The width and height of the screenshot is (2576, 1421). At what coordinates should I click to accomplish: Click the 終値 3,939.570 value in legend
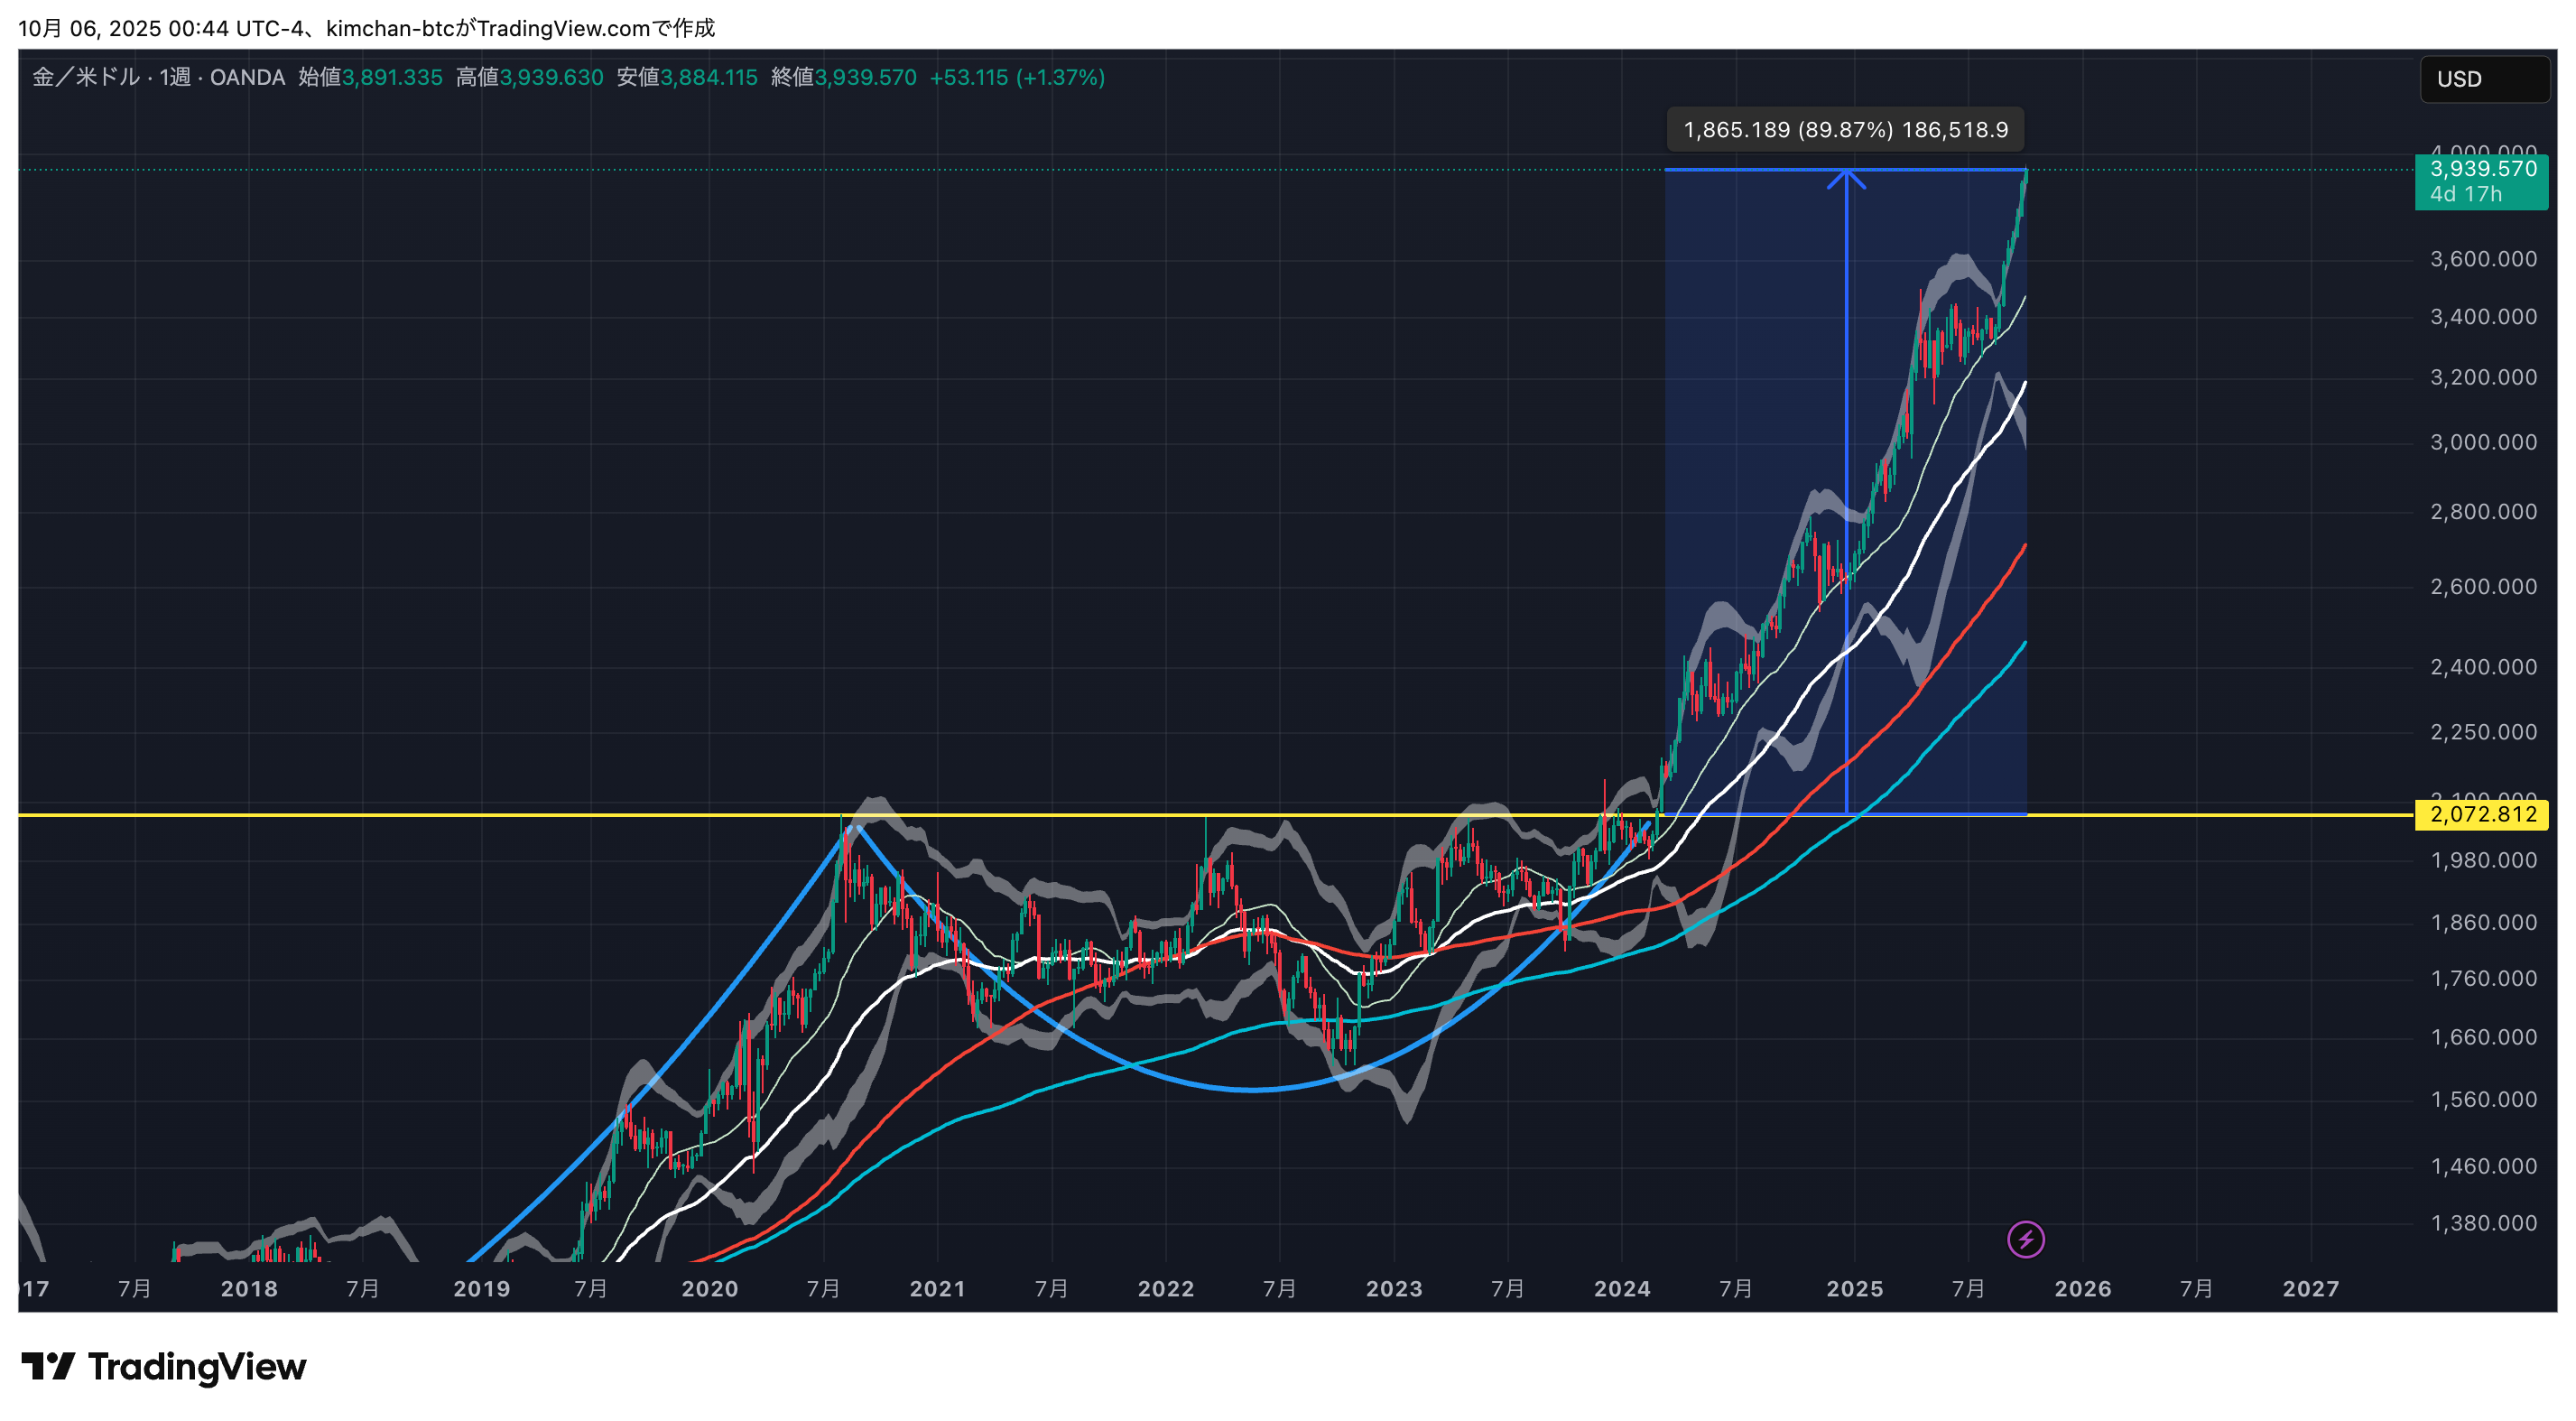click(865, 77)
